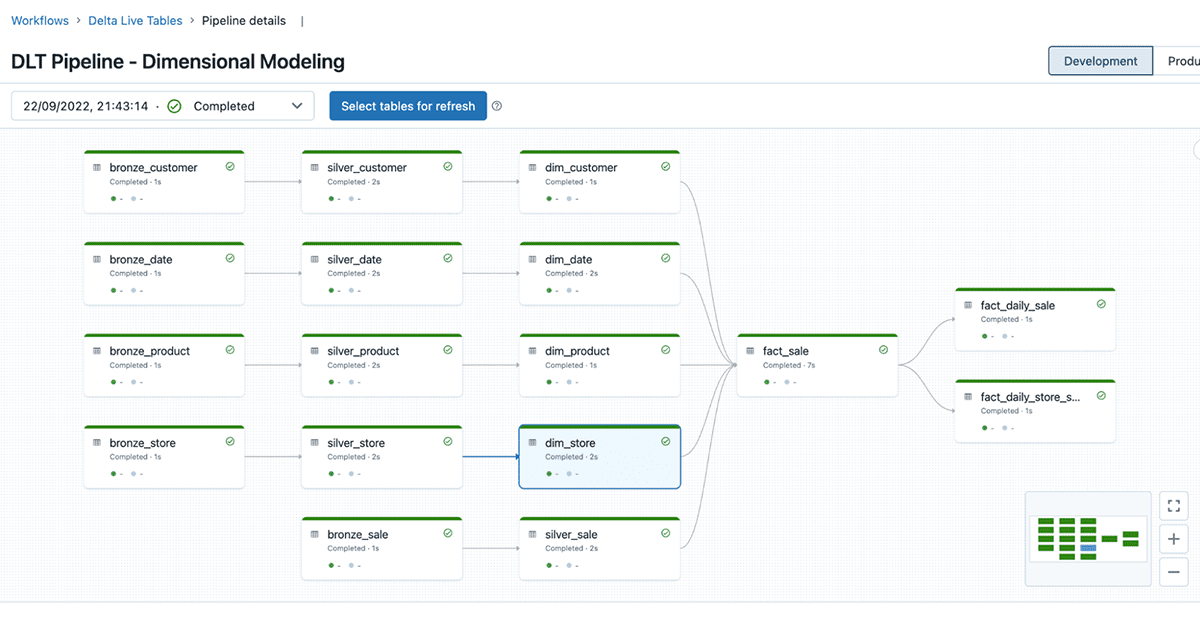Click the completed check icon on dim_store
The width and height of the screenshot is (1200, 639).
point(666,442)
